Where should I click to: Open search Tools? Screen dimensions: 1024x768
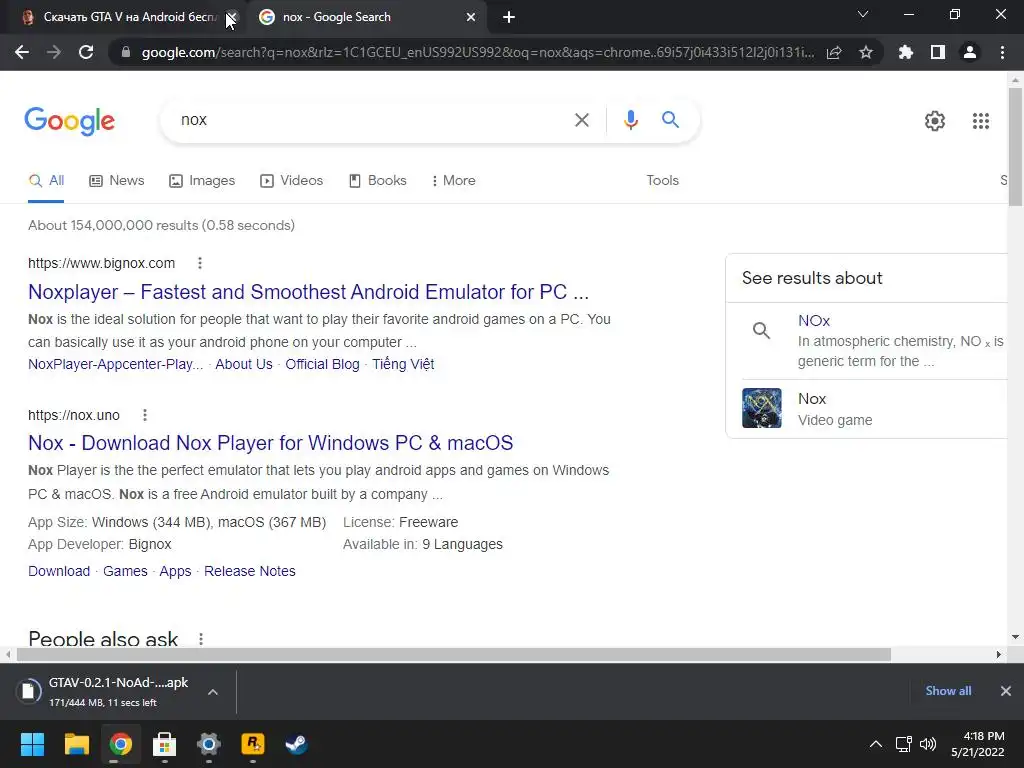pos(662,180)
